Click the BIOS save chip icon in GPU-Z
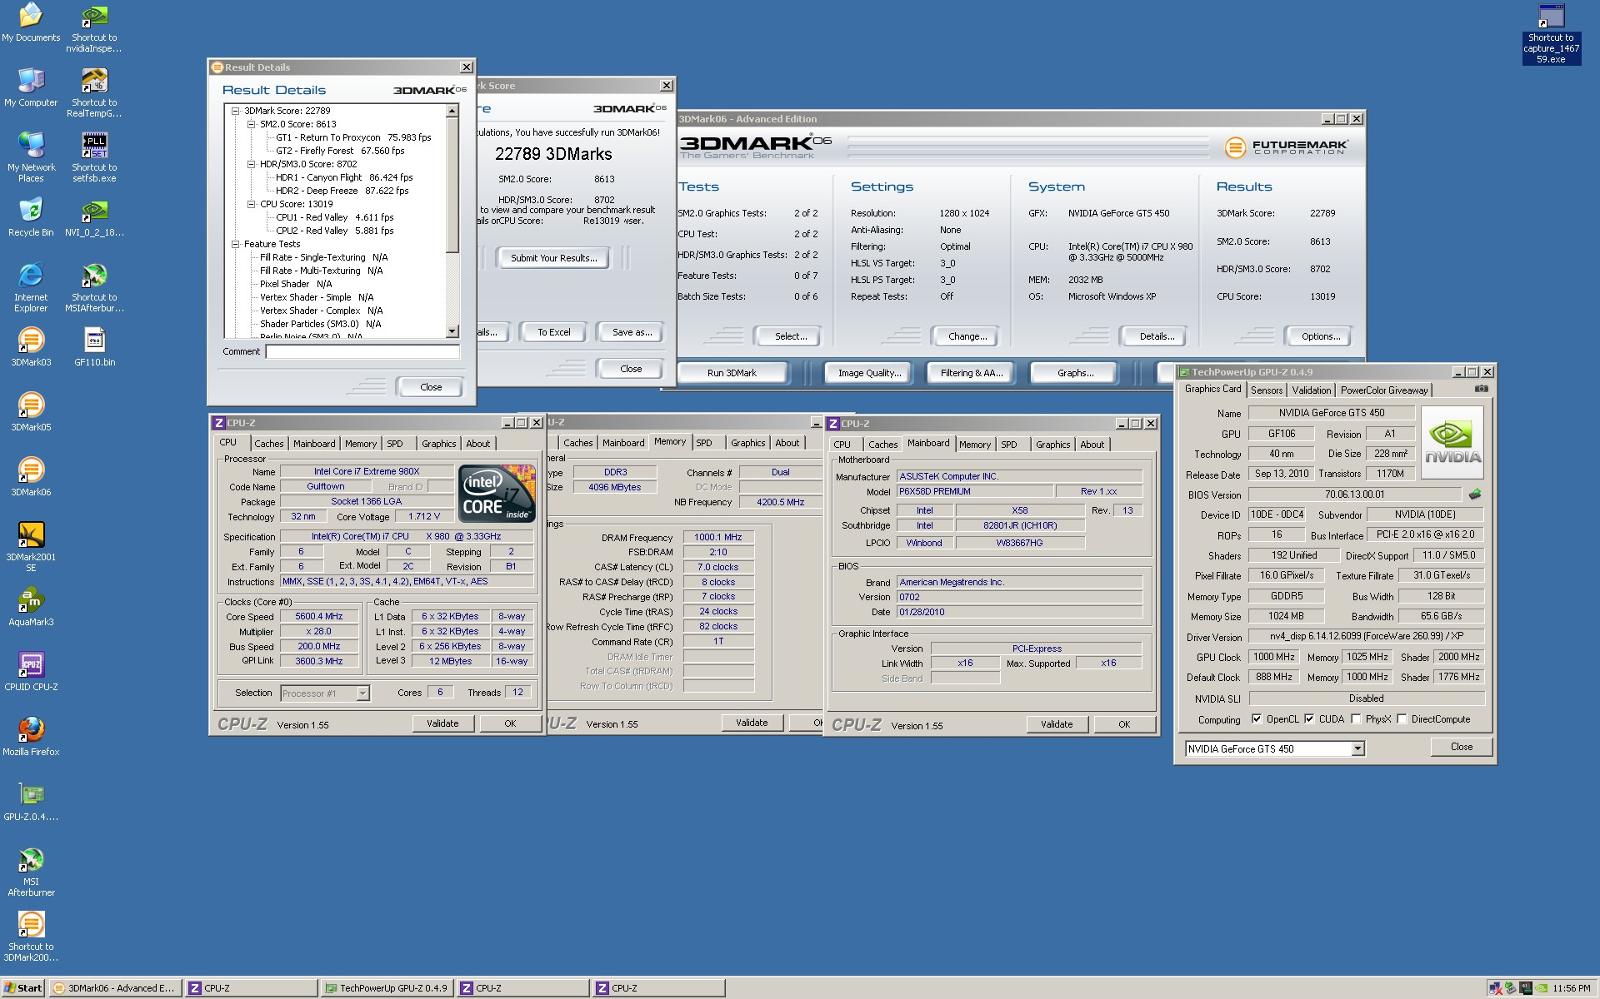Screen dimensions: 1600x999 coord(1474,494)
